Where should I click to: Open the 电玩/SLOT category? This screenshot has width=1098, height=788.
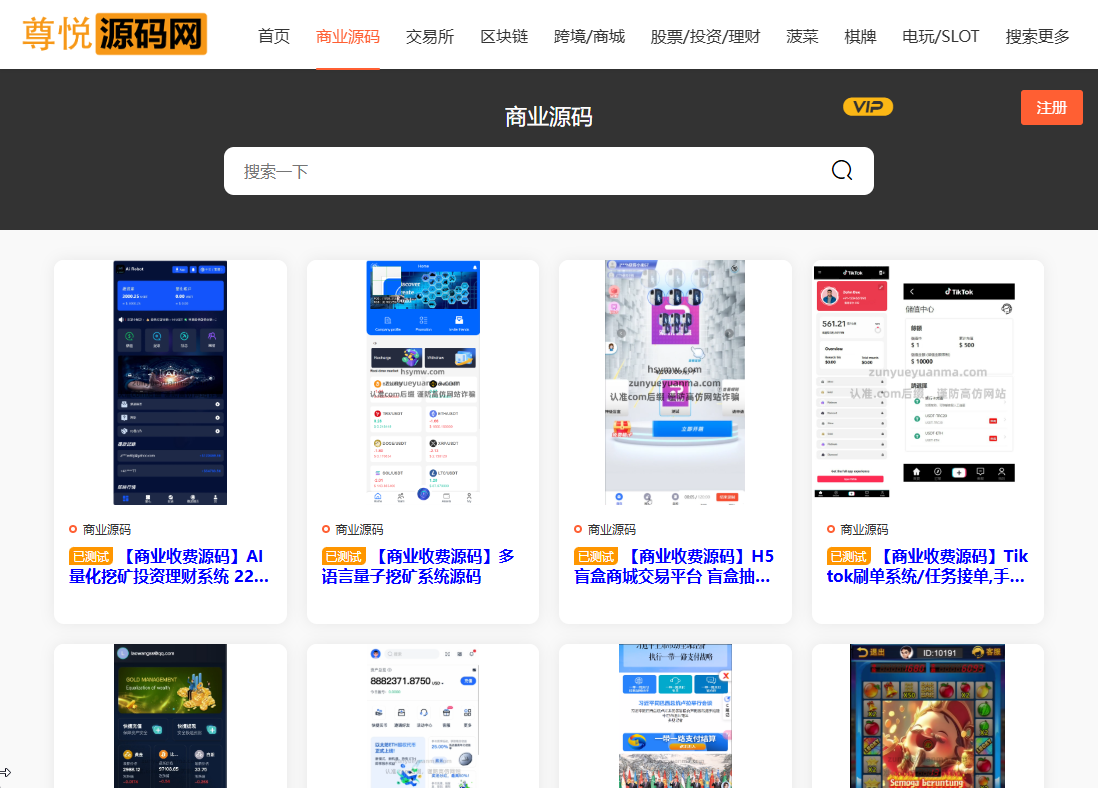[x=940, y=36]
